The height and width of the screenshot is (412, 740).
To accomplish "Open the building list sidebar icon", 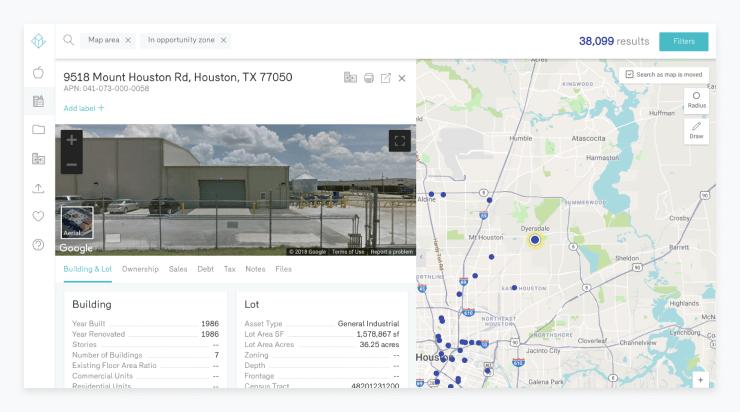I will [38, 101].
